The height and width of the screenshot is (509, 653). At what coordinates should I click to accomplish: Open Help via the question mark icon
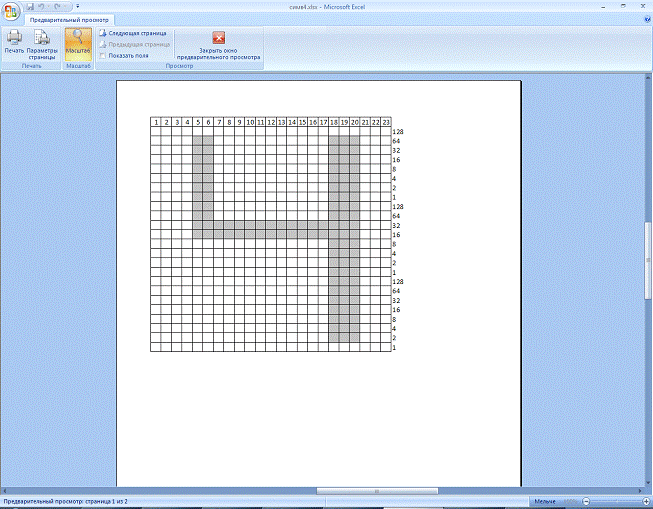(x=643, y=19)
